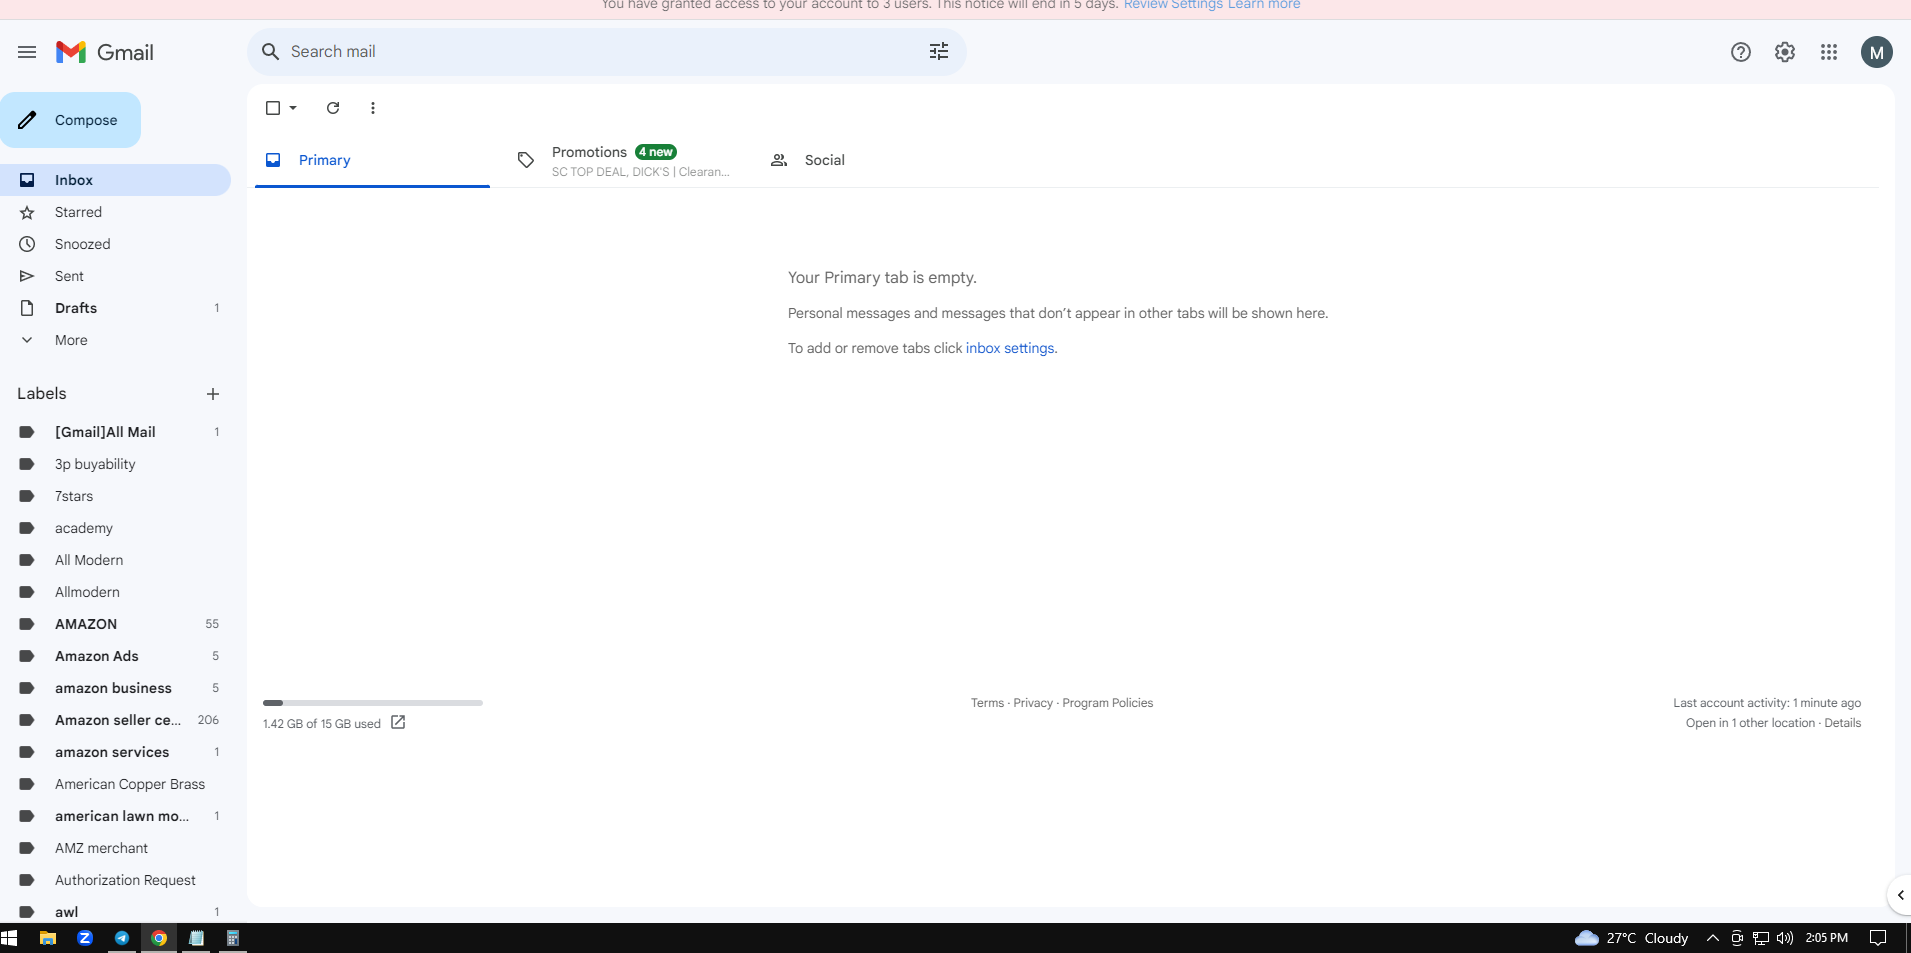The width and height of the screenshot is (1911, 953).
Task: Show the side panel arrow
Action: [1900, 895]
